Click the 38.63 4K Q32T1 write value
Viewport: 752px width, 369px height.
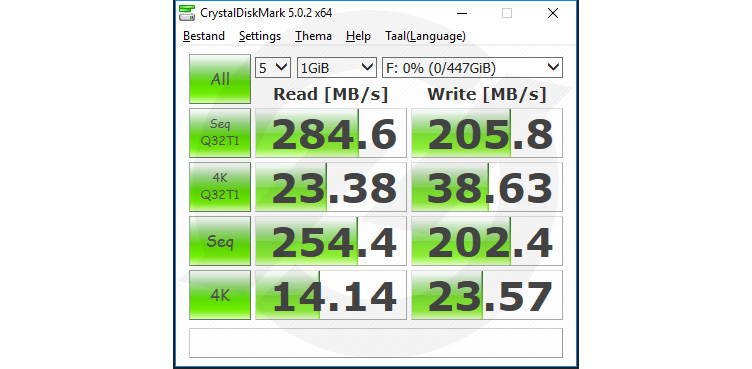pos(487,187)
